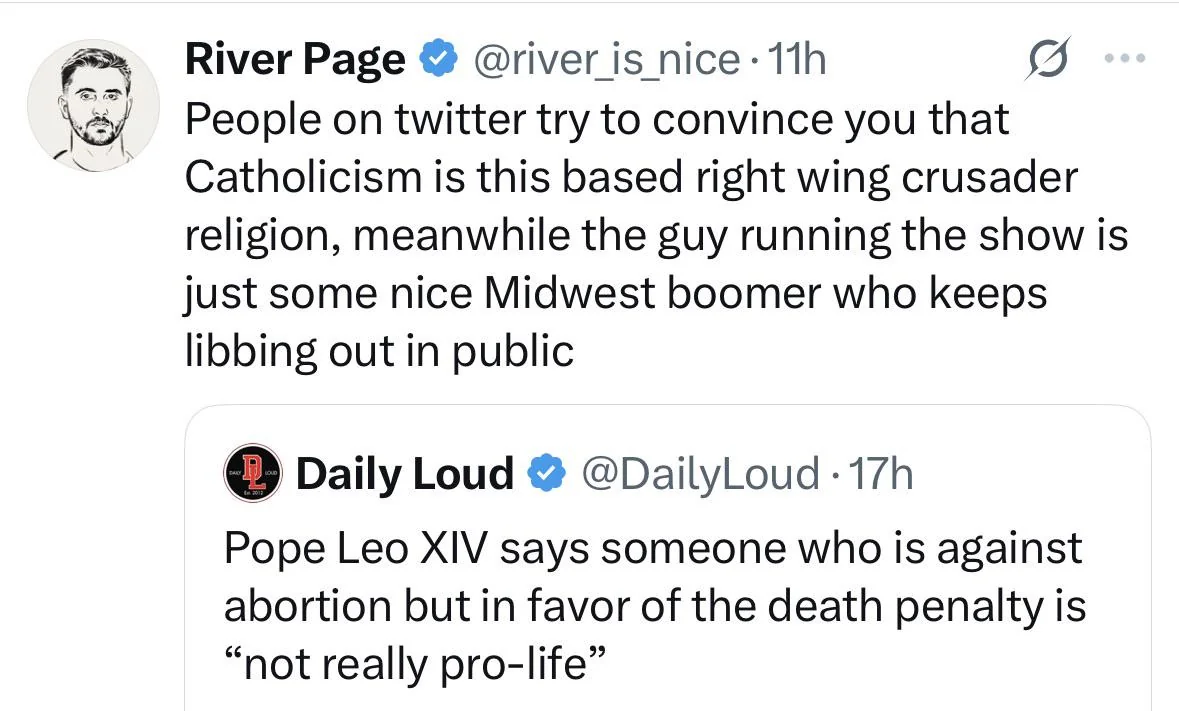Click the Daily Loud account name
1179x711 pixels.
click(405, 474)
